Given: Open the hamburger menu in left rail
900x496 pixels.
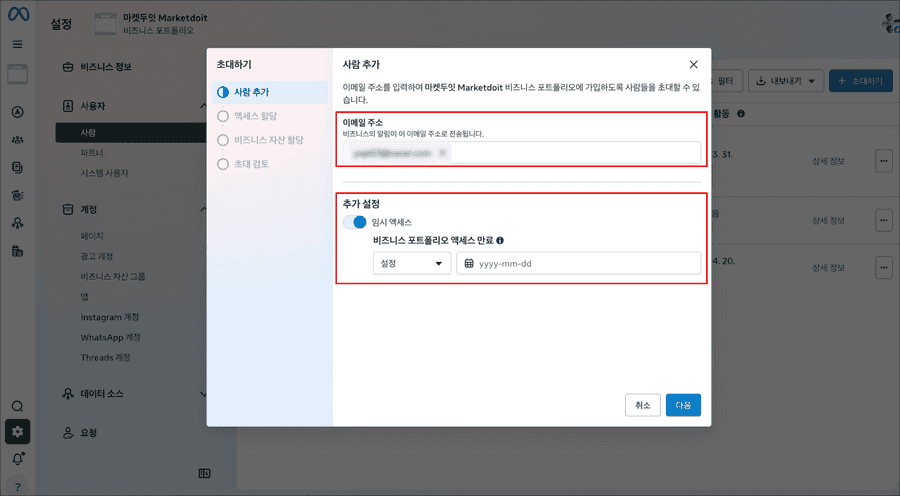Looking at the screenshot, I should click(x=18, y=44).
